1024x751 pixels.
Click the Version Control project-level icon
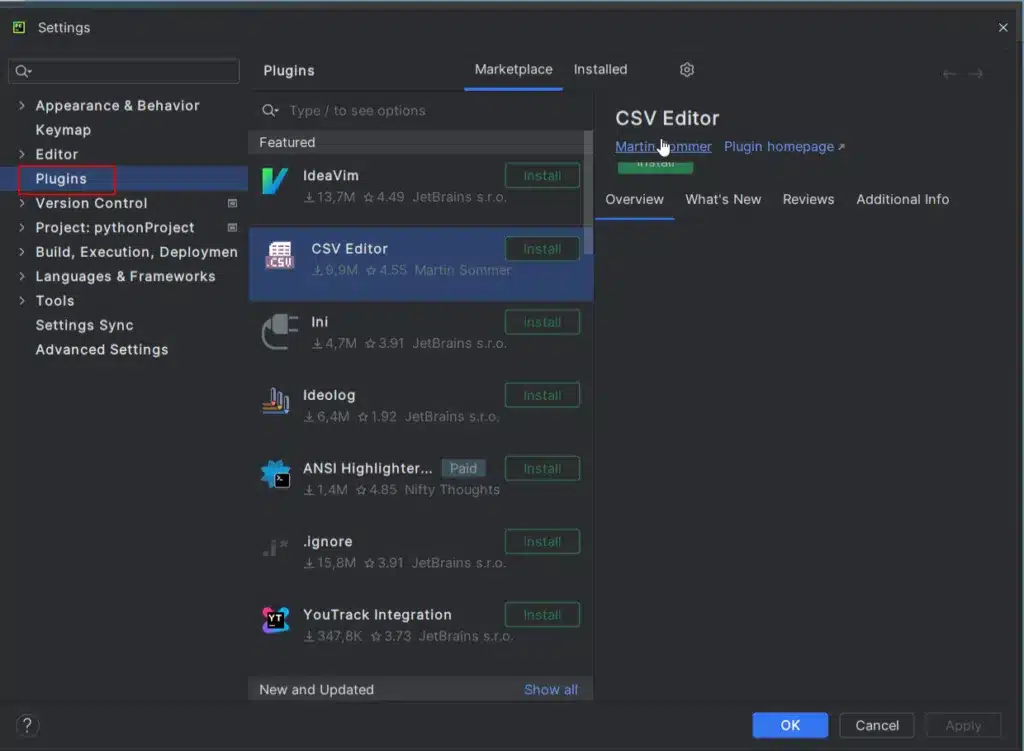click(232, 203)
